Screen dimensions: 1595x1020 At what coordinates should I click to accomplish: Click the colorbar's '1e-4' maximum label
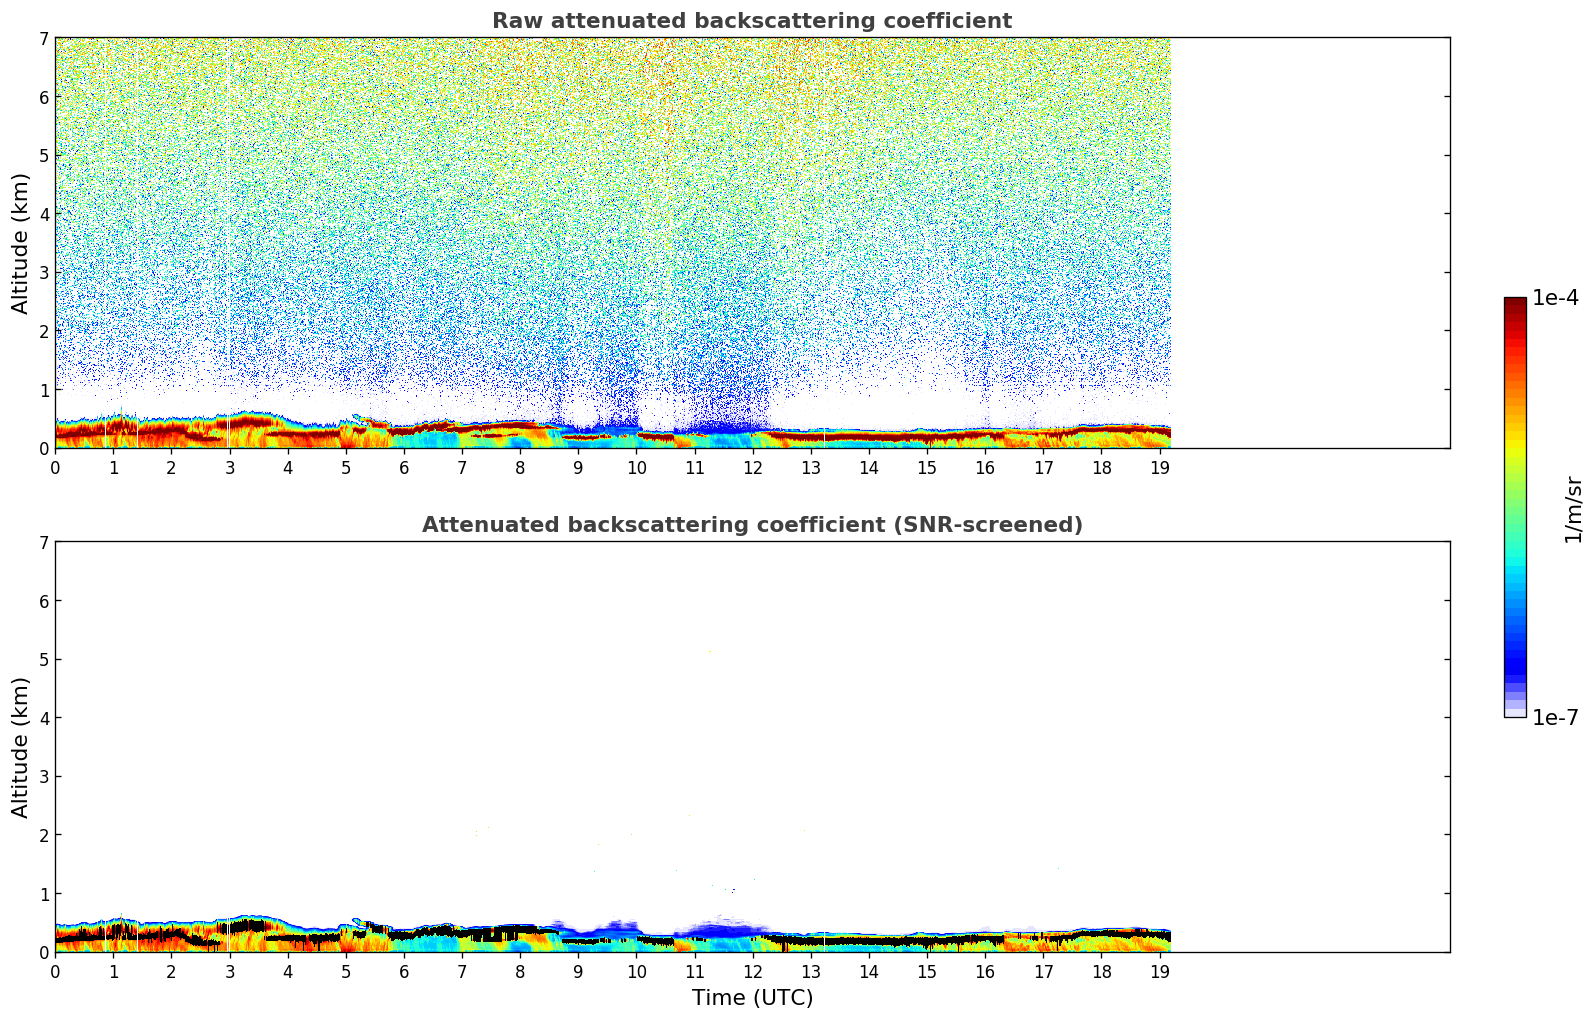[x=1555, y=298]
